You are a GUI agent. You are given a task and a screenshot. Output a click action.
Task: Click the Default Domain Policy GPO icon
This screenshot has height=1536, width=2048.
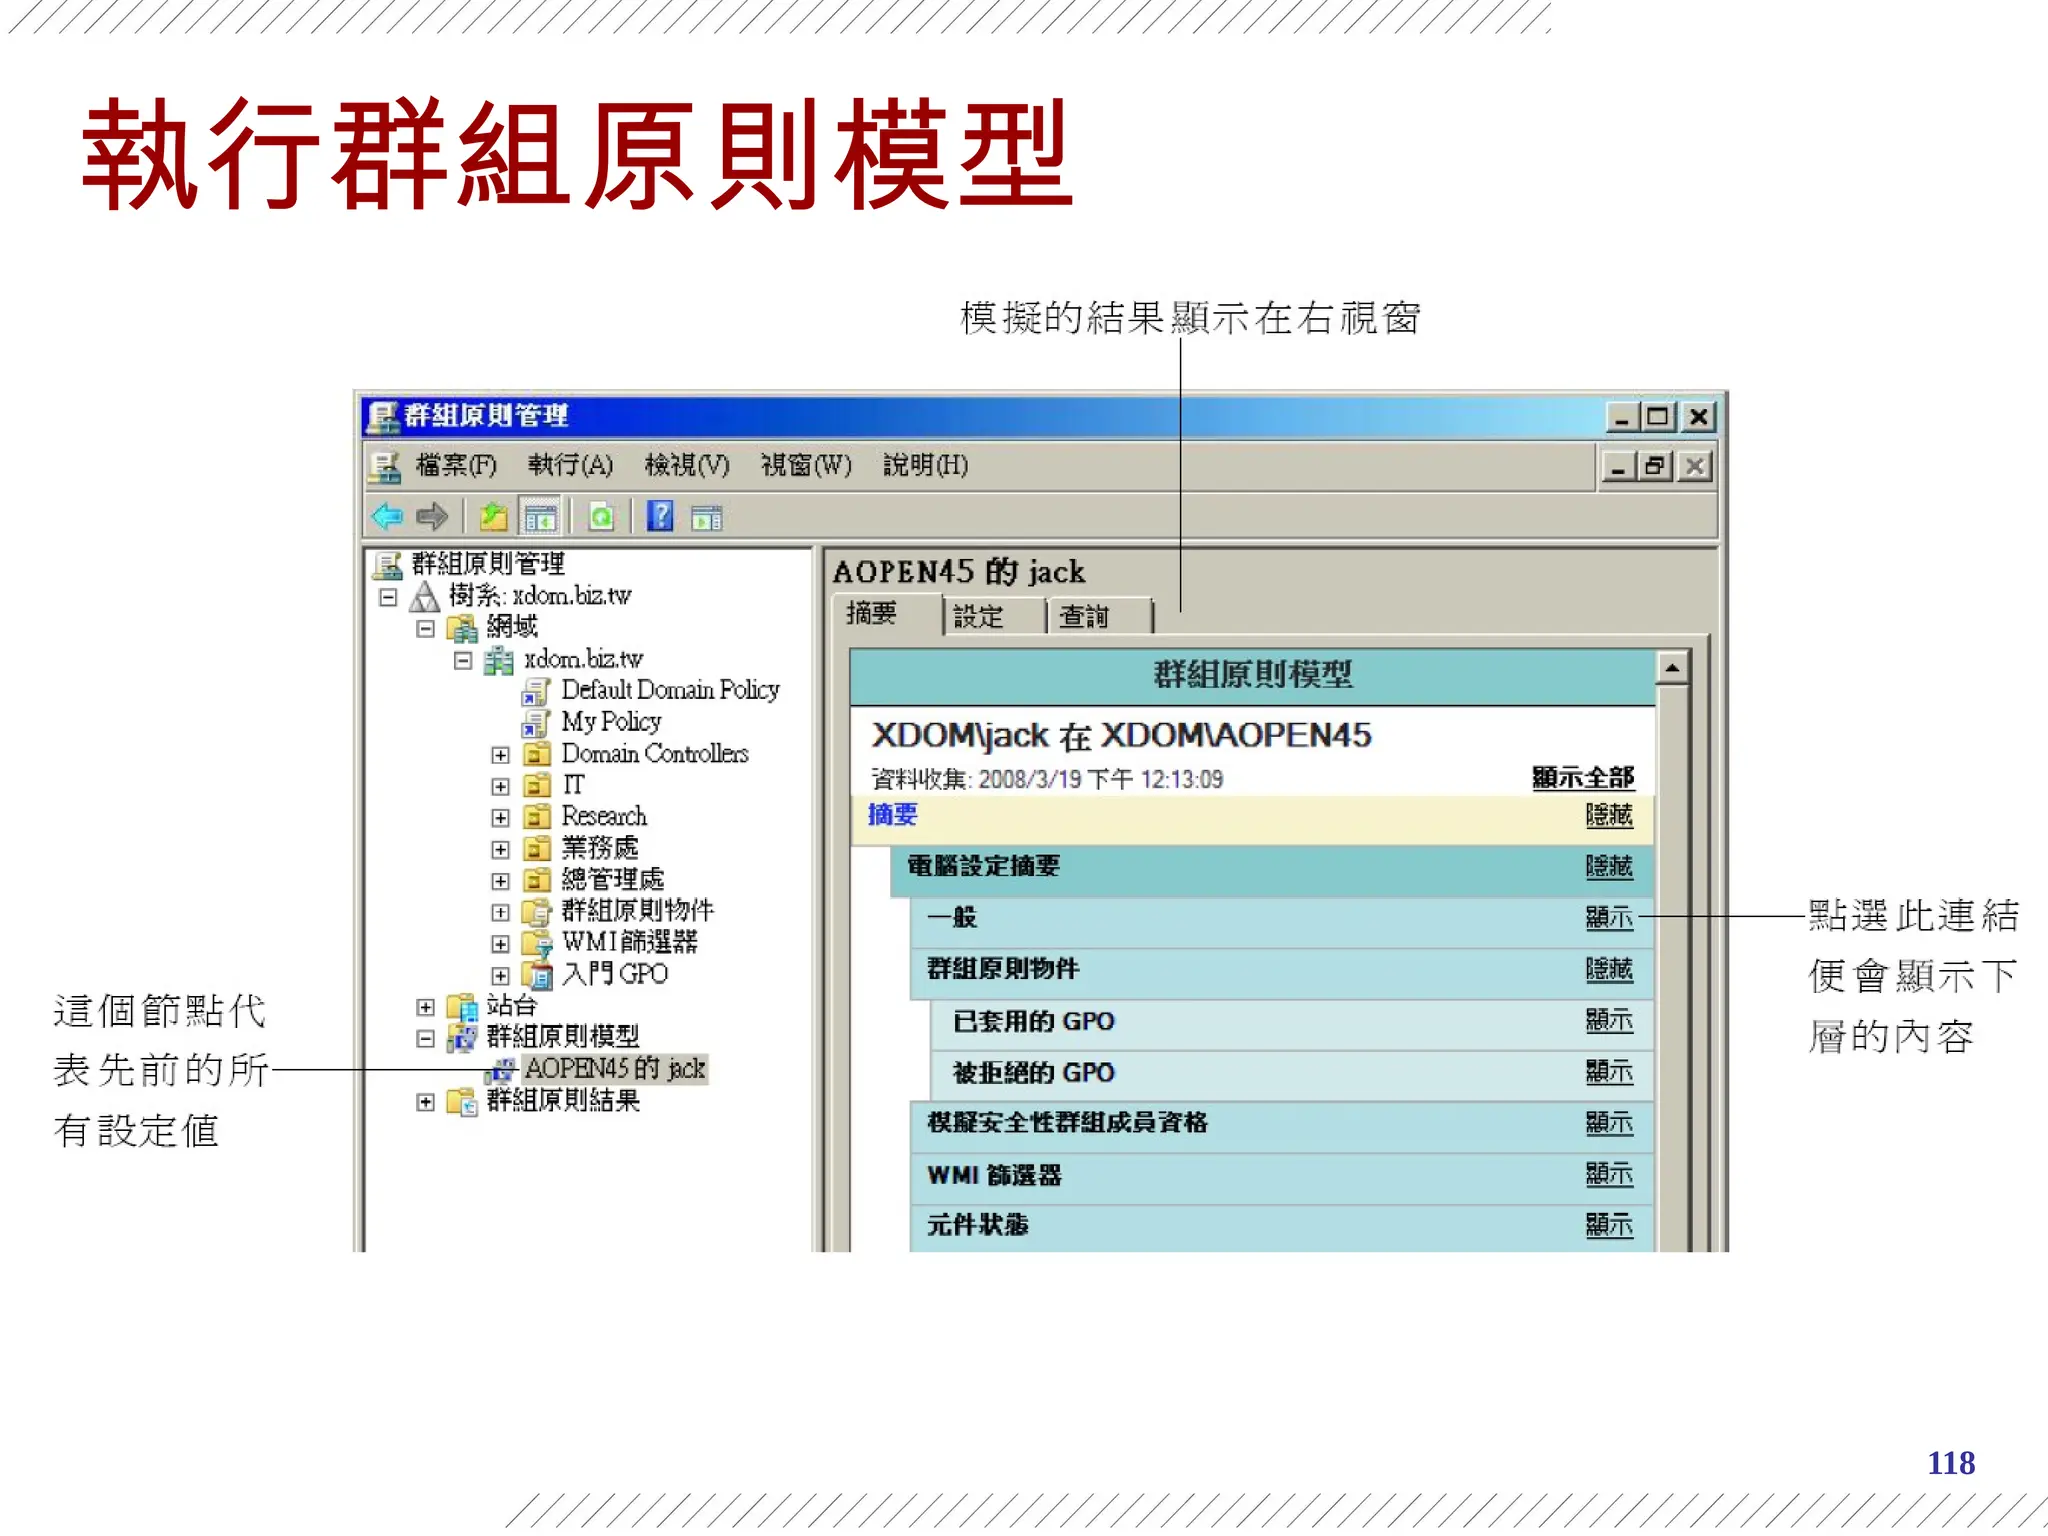[x=536, y=691]
